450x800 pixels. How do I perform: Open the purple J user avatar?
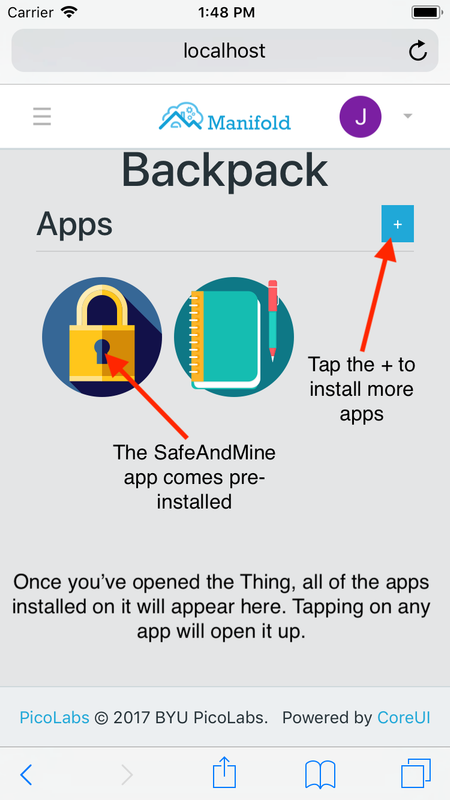tap(360, 117)
